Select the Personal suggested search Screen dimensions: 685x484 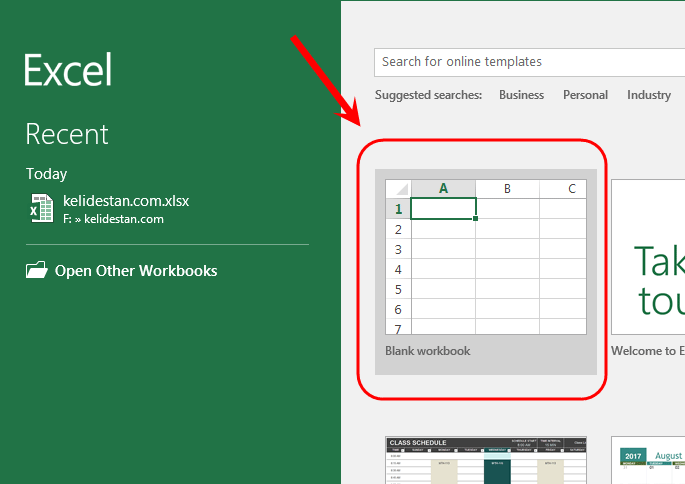click(585, 95)
